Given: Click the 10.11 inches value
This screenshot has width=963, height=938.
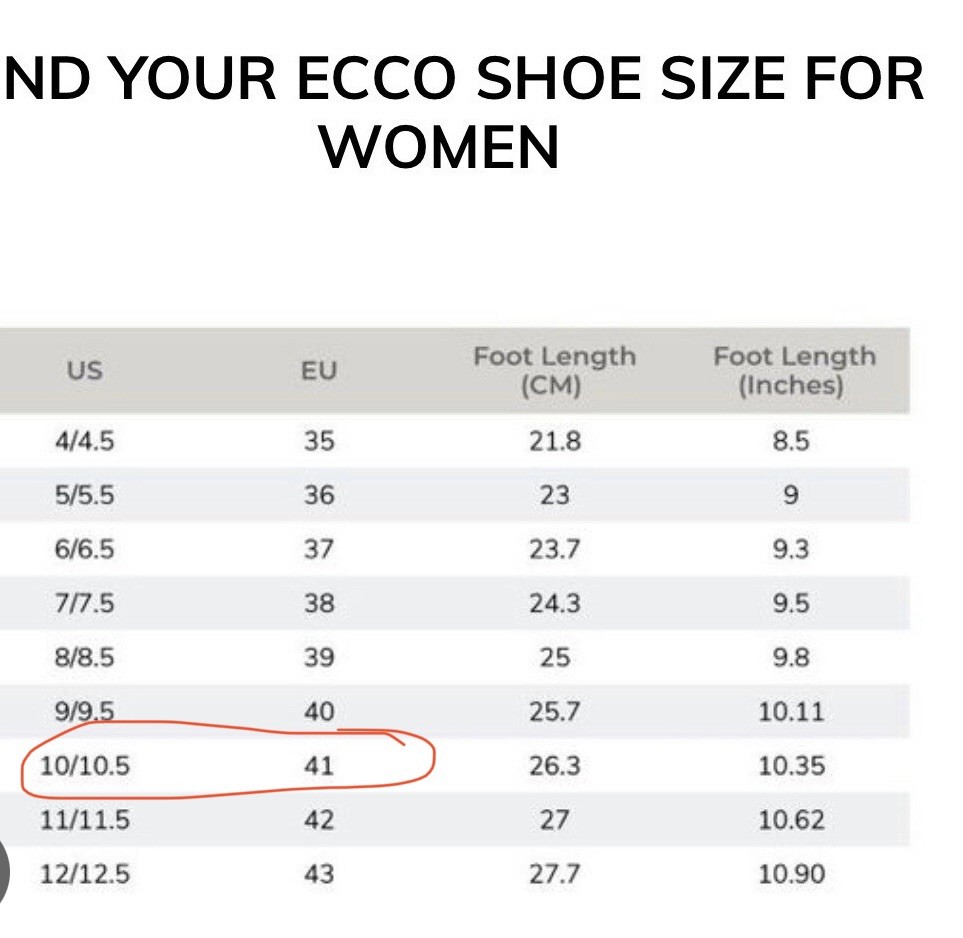Looking at the screenshot, I should pos(791,712).
